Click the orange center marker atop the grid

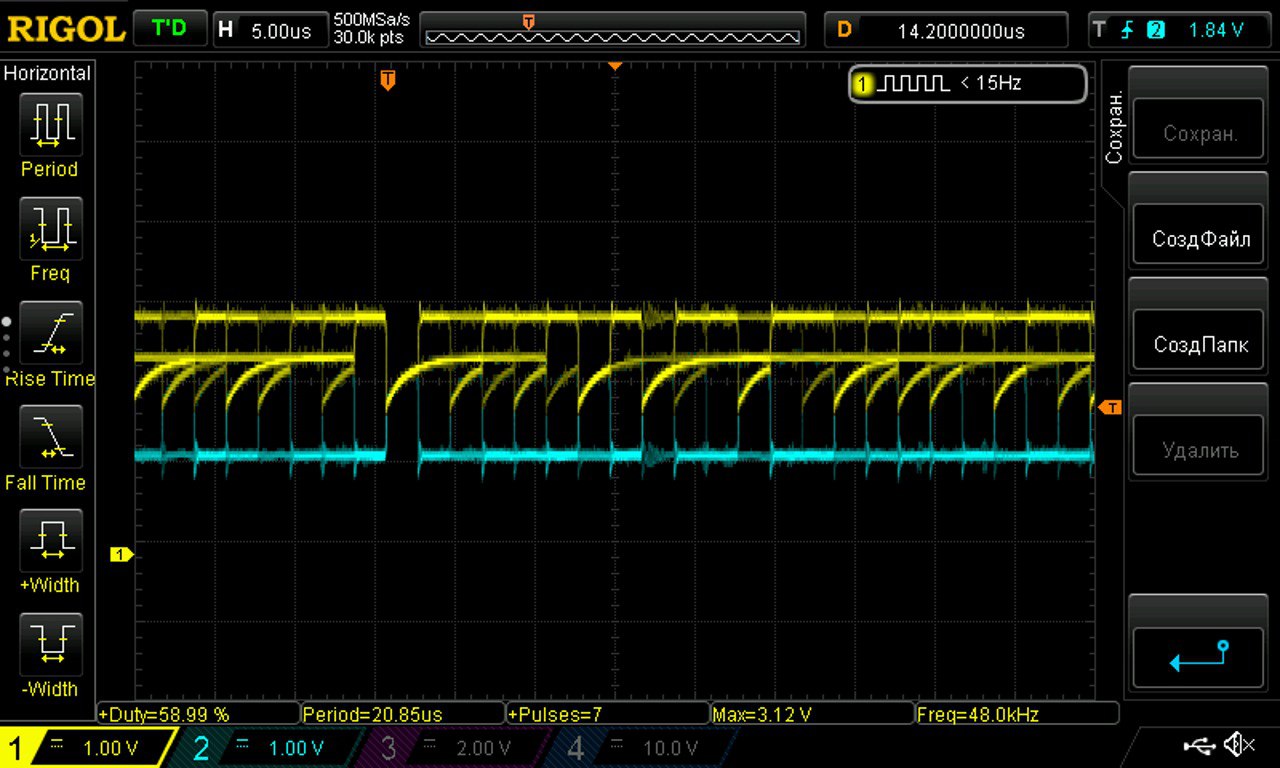click(615, 66)
